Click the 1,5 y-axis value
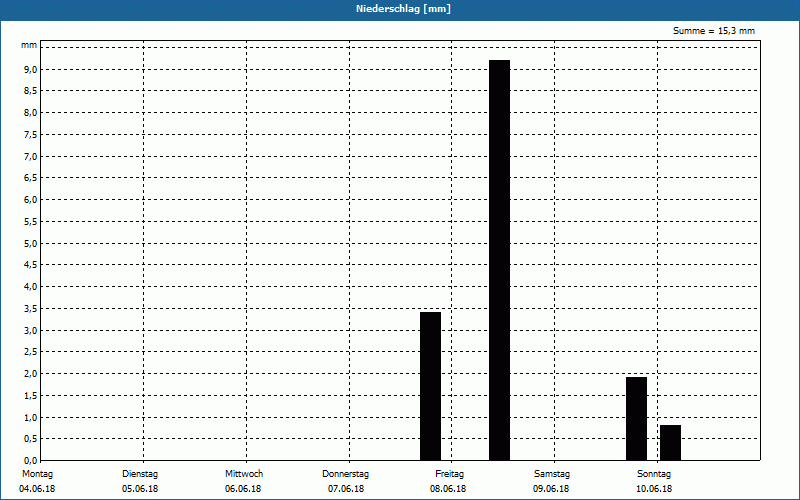 [x=31, y=395]
